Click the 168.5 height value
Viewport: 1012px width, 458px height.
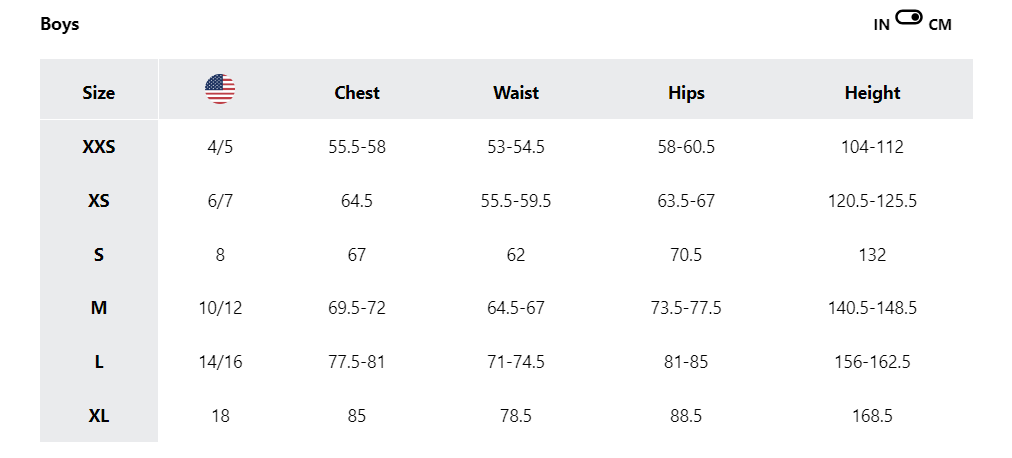pyautogui.click(x=872, y=416)
